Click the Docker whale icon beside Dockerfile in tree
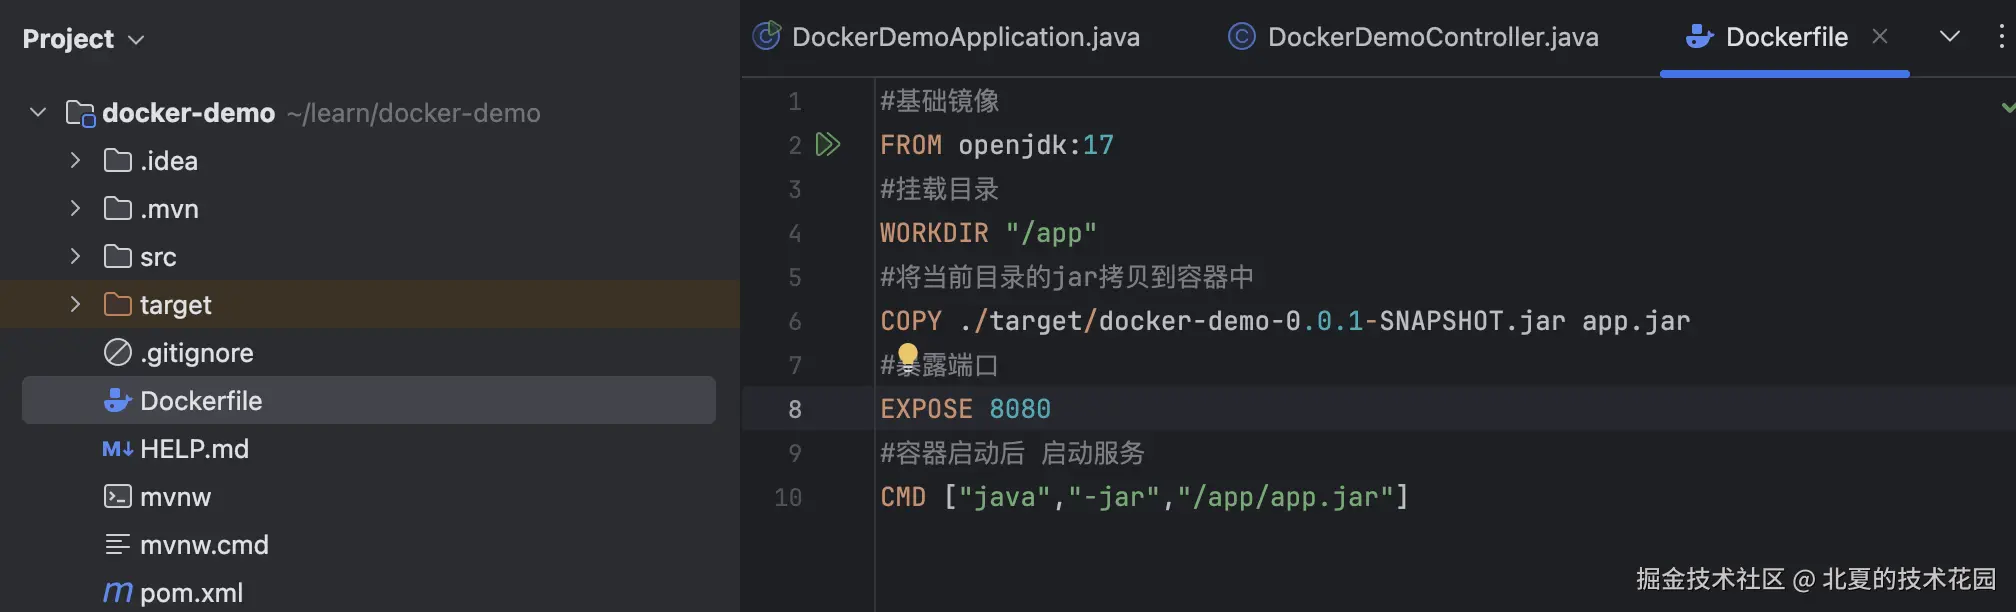This screenshot has height=612, width=2016. tap(118, 401)
